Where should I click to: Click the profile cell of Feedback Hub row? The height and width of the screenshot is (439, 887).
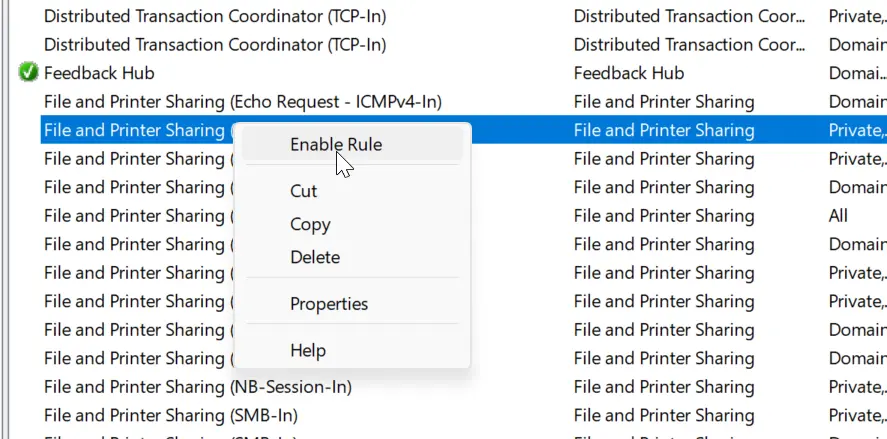(x=858, y=73)
